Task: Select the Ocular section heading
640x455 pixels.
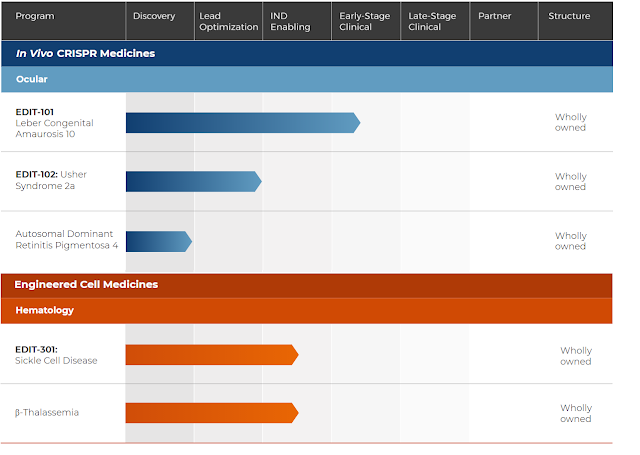Action: (32, 79)
